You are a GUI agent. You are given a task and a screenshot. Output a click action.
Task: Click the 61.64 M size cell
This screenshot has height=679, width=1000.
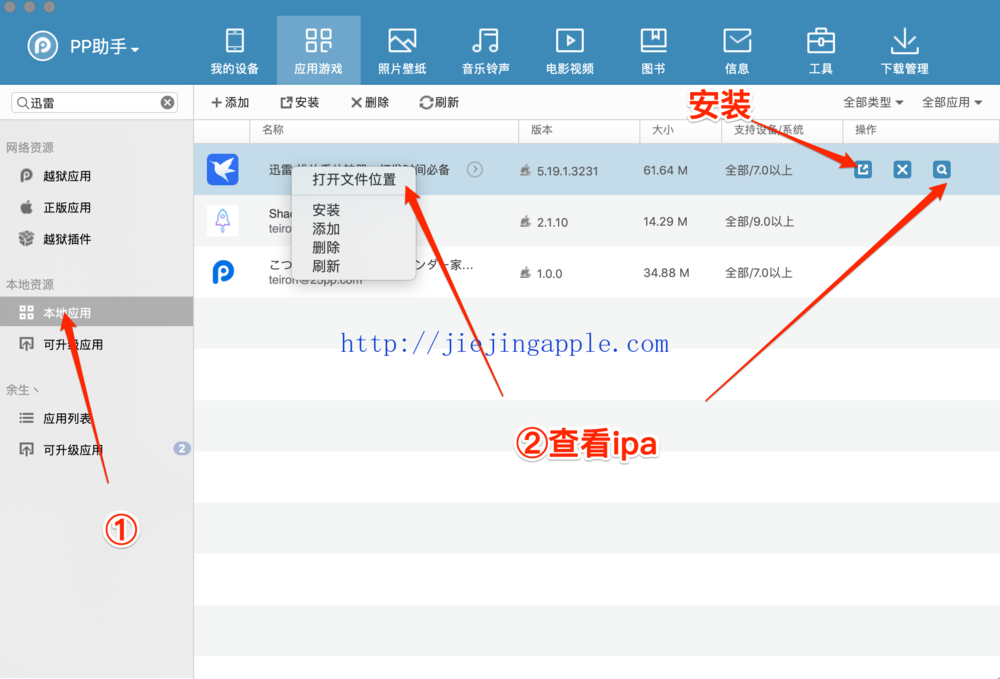tap(665, 170)
